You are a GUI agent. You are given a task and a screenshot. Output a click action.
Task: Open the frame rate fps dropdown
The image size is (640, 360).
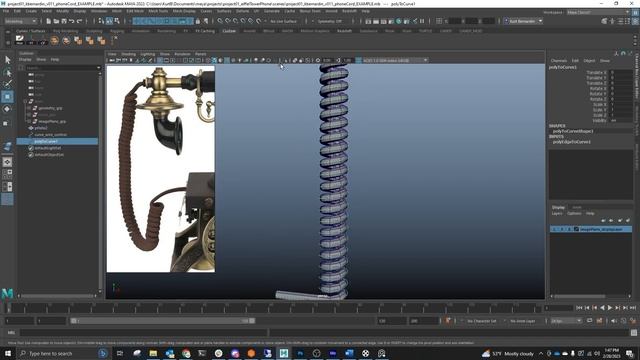566,321
